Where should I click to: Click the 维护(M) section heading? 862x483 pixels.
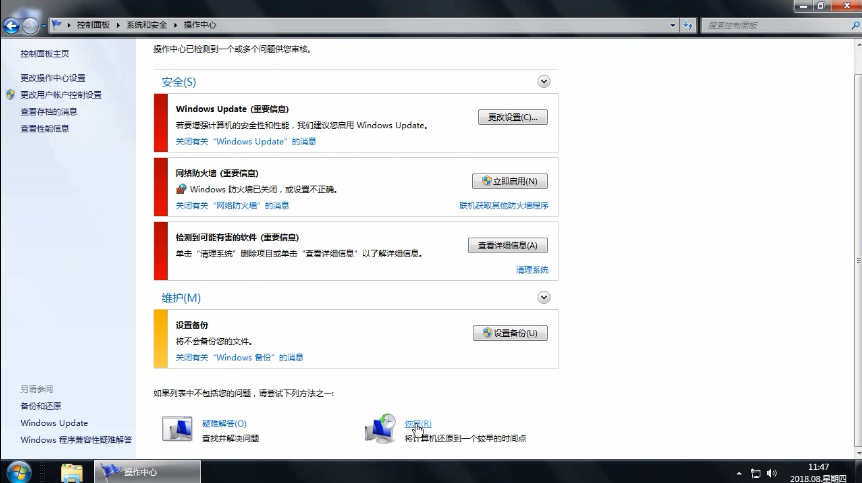(x=181, y=298)
